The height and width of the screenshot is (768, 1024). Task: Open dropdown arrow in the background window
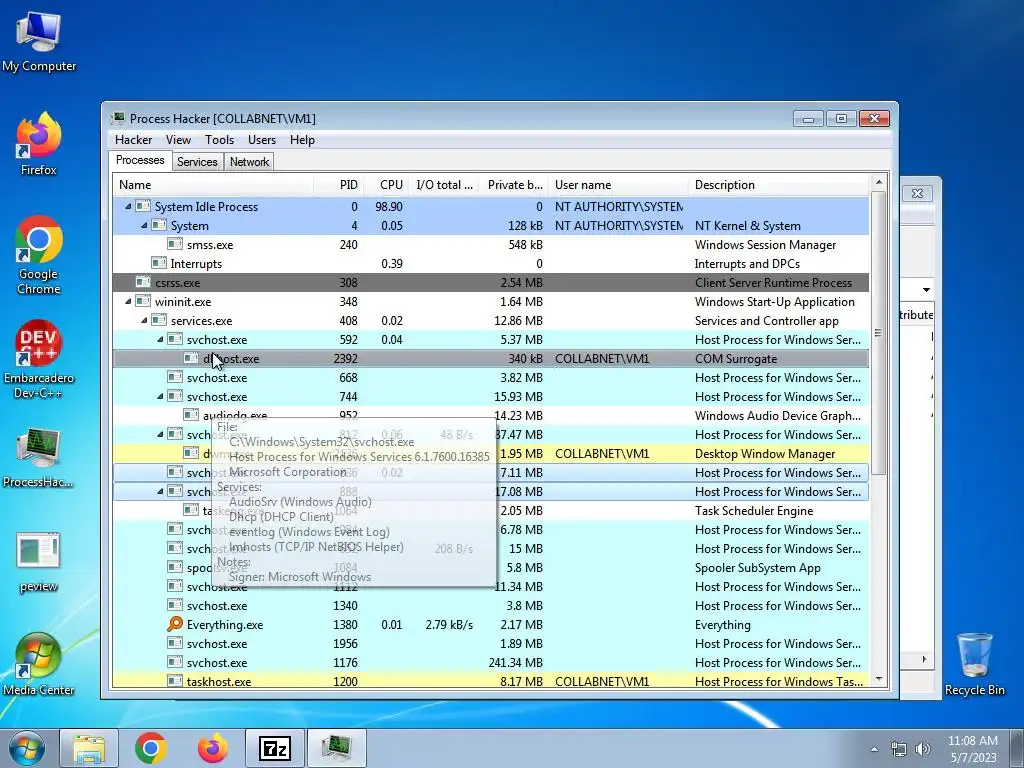point(926,289)
